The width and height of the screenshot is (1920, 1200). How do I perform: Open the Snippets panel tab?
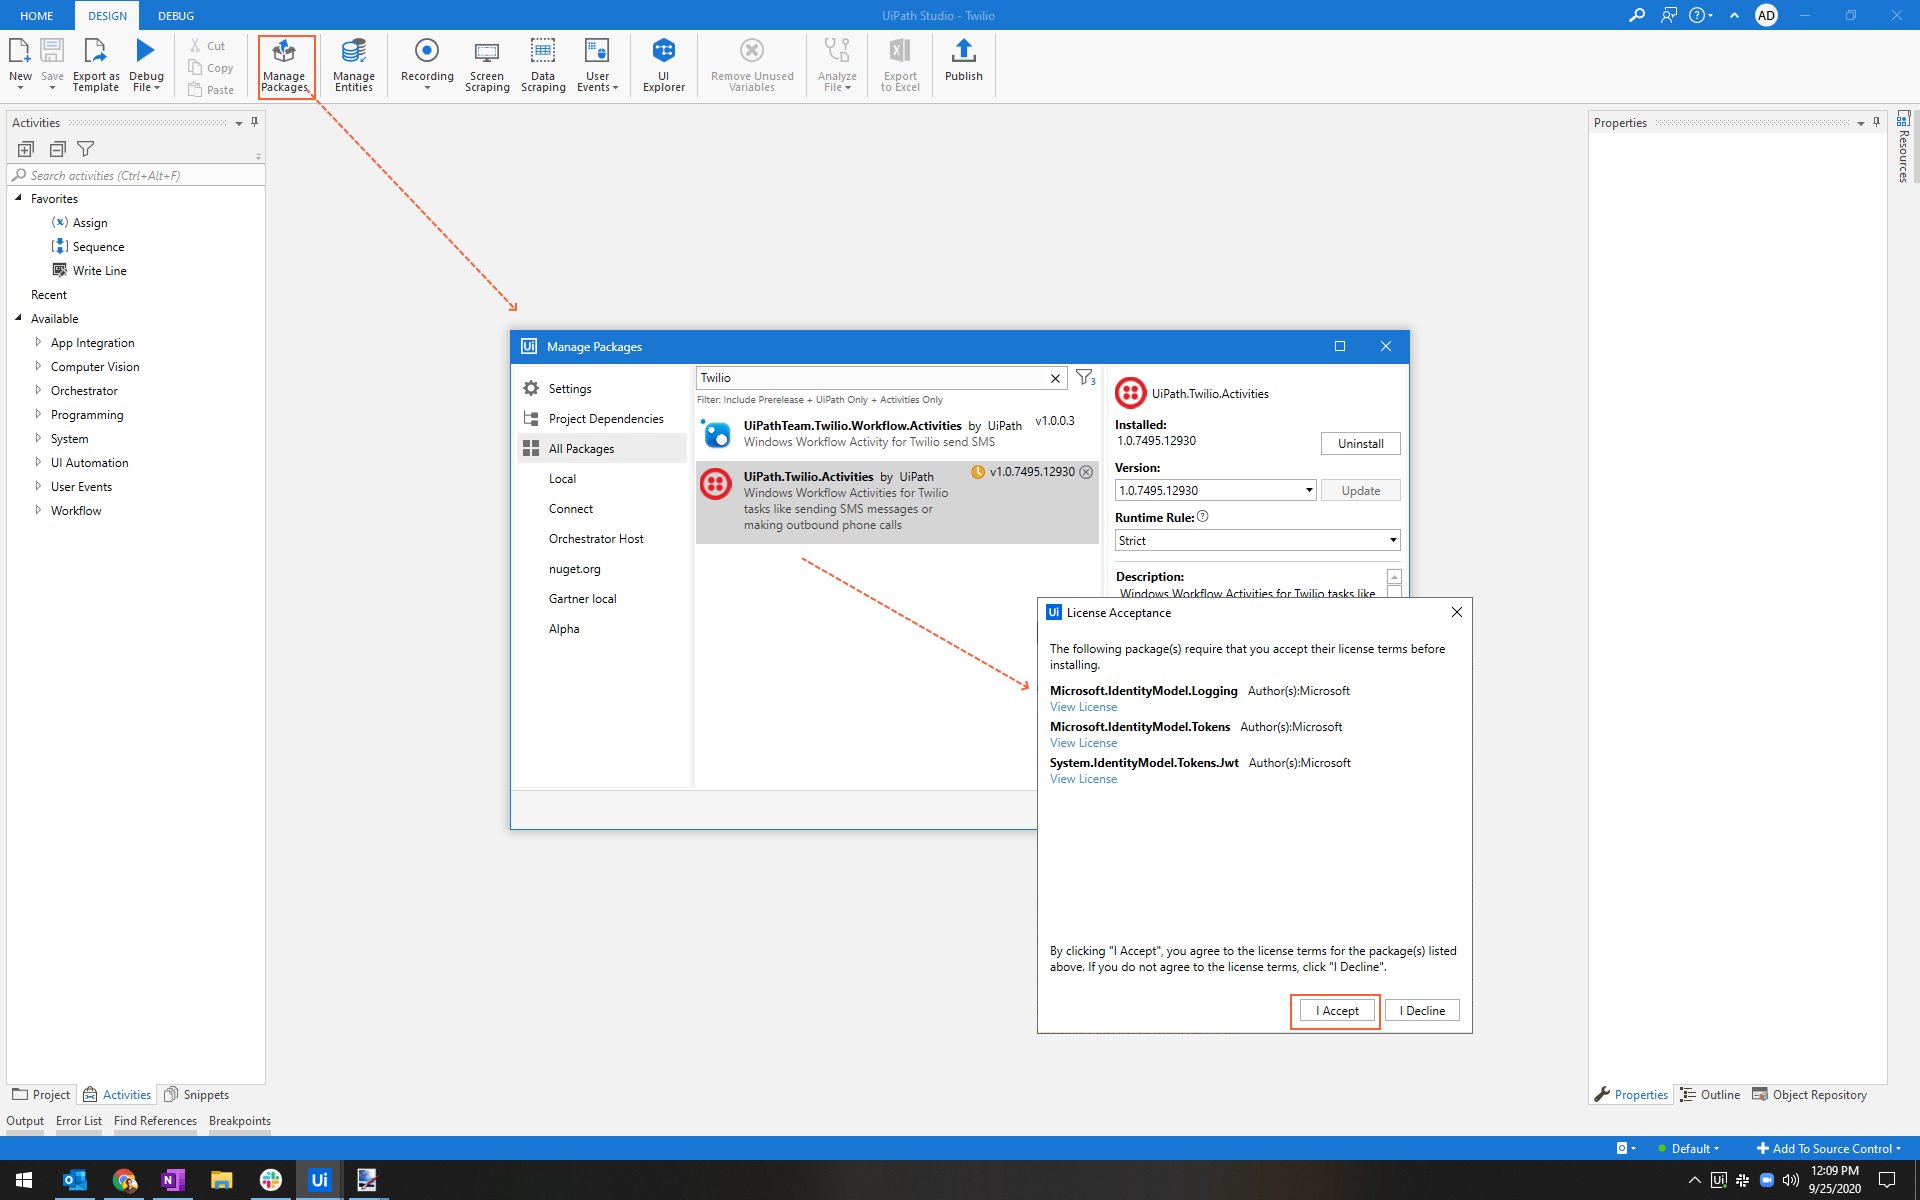point(197,1094)
